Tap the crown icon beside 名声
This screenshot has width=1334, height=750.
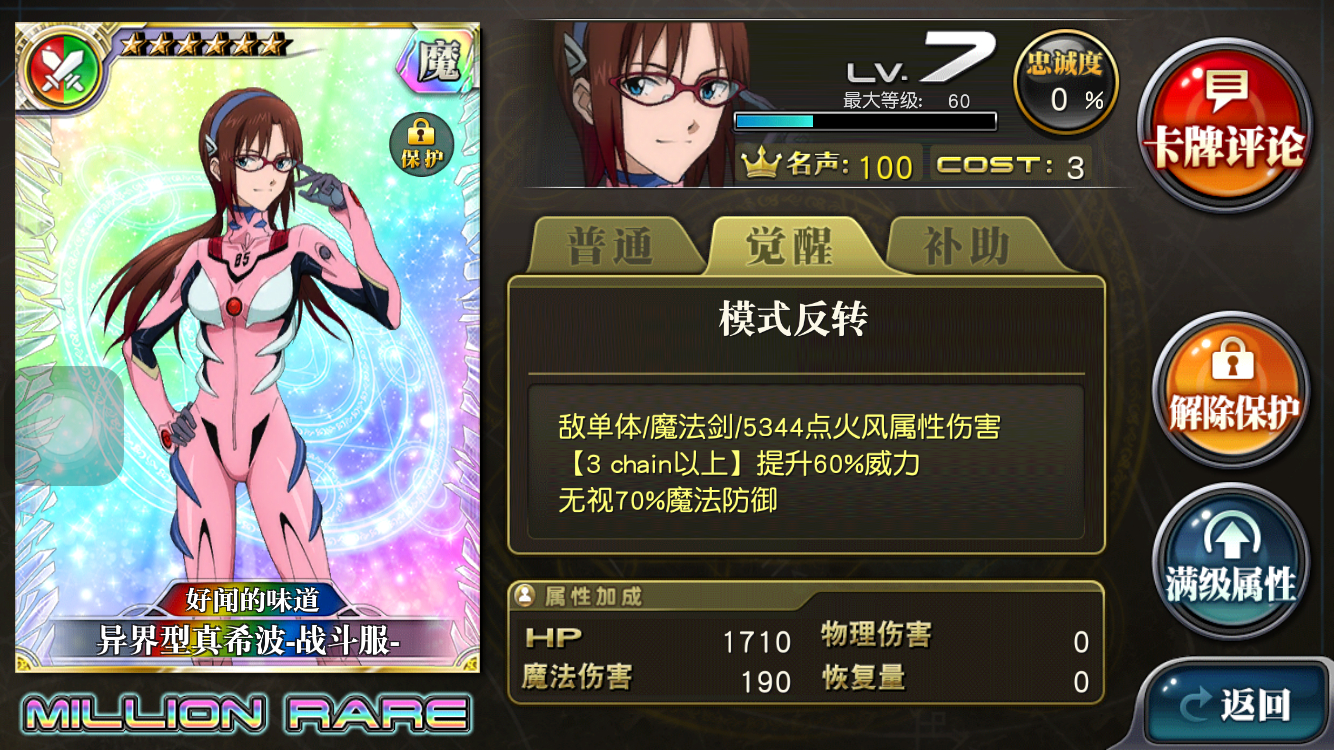761,165
